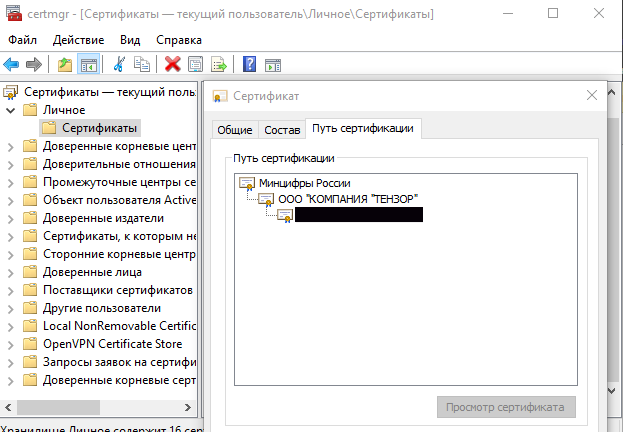This screenshot has height=432, width=623.
Task: Collapse the Личное tree node
Action: coord(11,110)
